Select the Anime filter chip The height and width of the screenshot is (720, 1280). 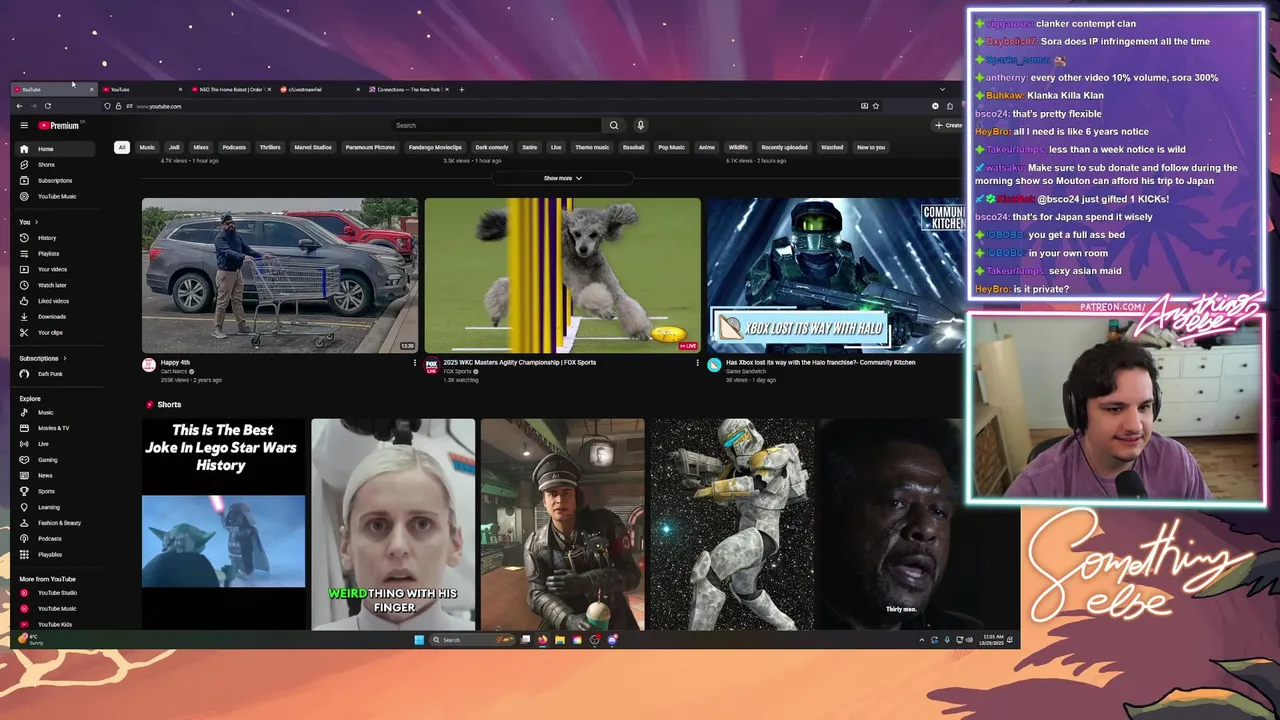tap(707, 147)
